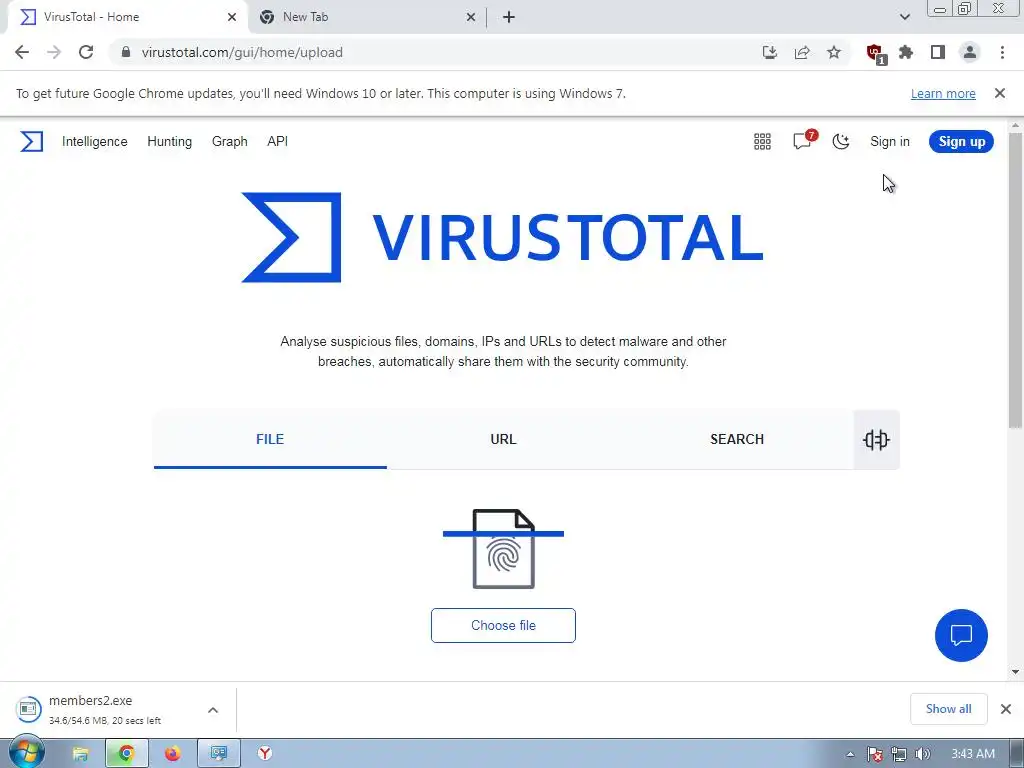Open the Windows Start button
1024x768 pixels.
(x=26, y=753)
